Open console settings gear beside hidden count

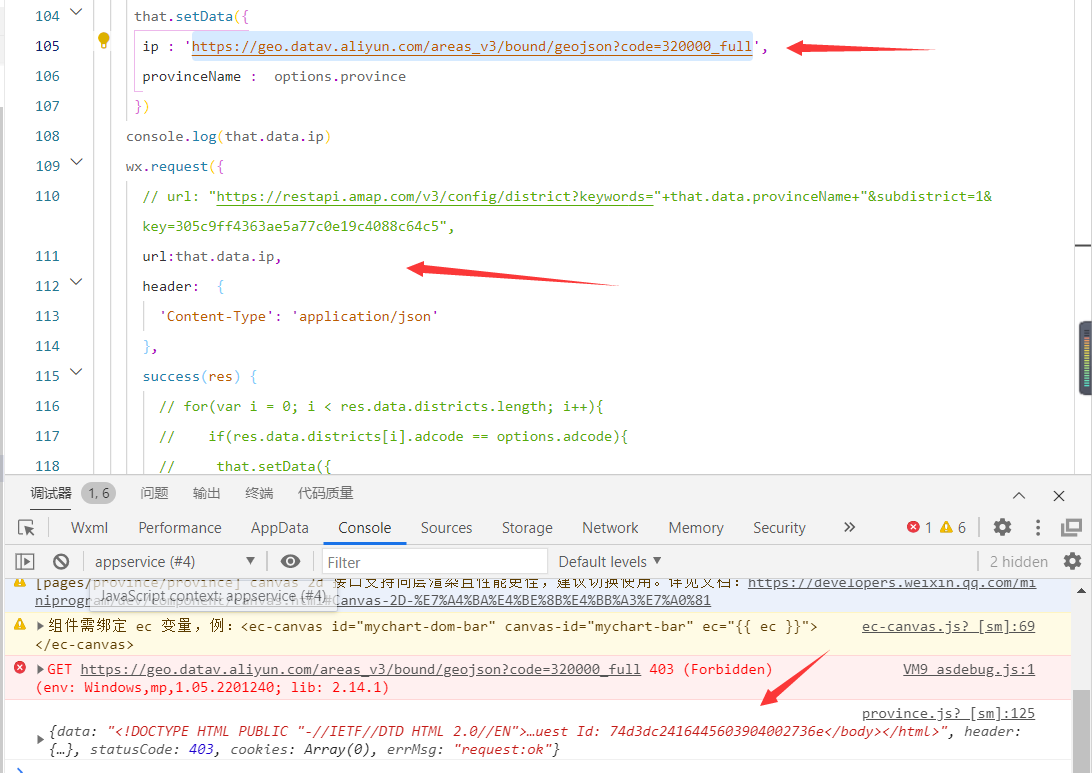point(1072,561)
